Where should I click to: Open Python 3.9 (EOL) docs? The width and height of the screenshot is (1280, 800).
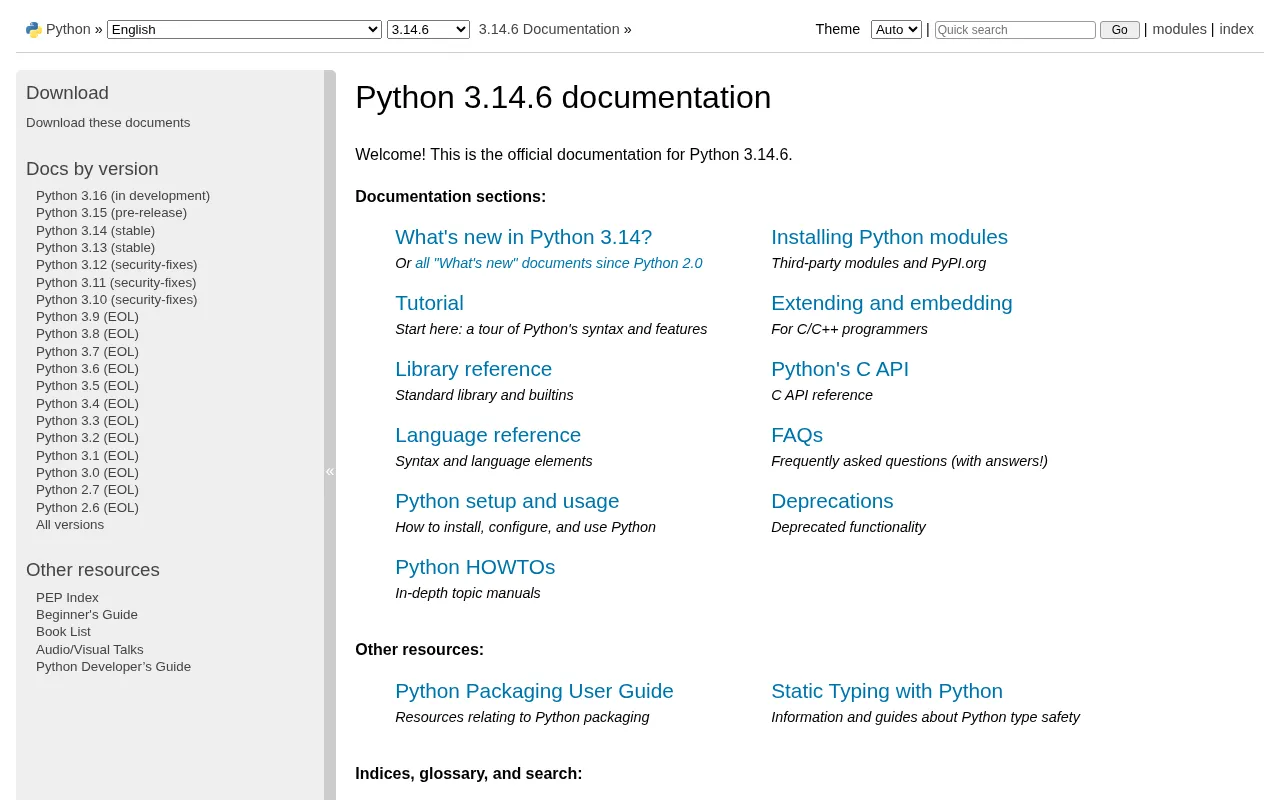coord(87,316)
